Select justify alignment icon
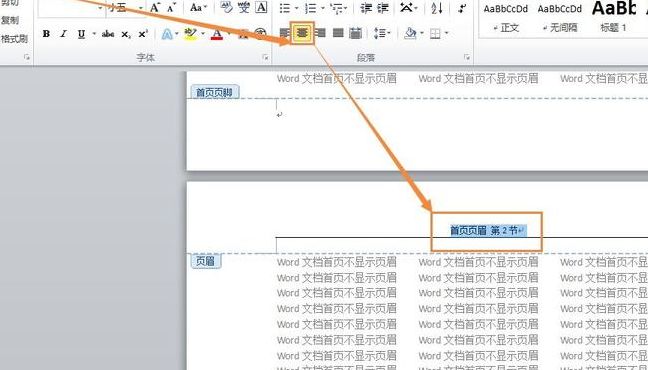The image size is (648, 370). pos(338,33)
